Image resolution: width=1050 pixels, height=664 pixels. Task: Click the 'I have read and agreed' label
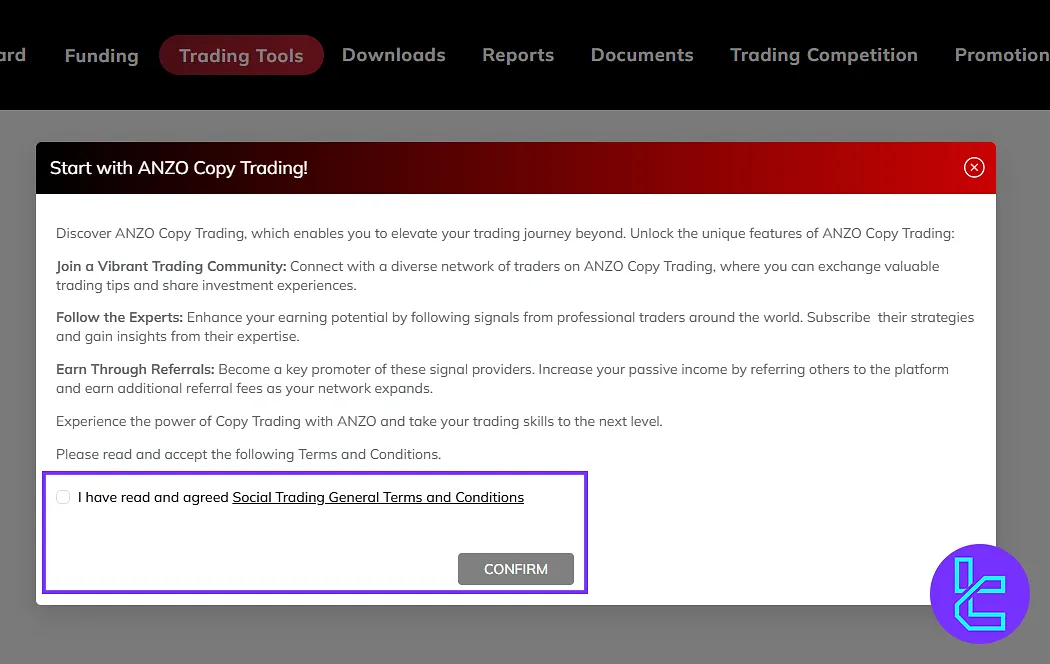(x=153, y=497)
